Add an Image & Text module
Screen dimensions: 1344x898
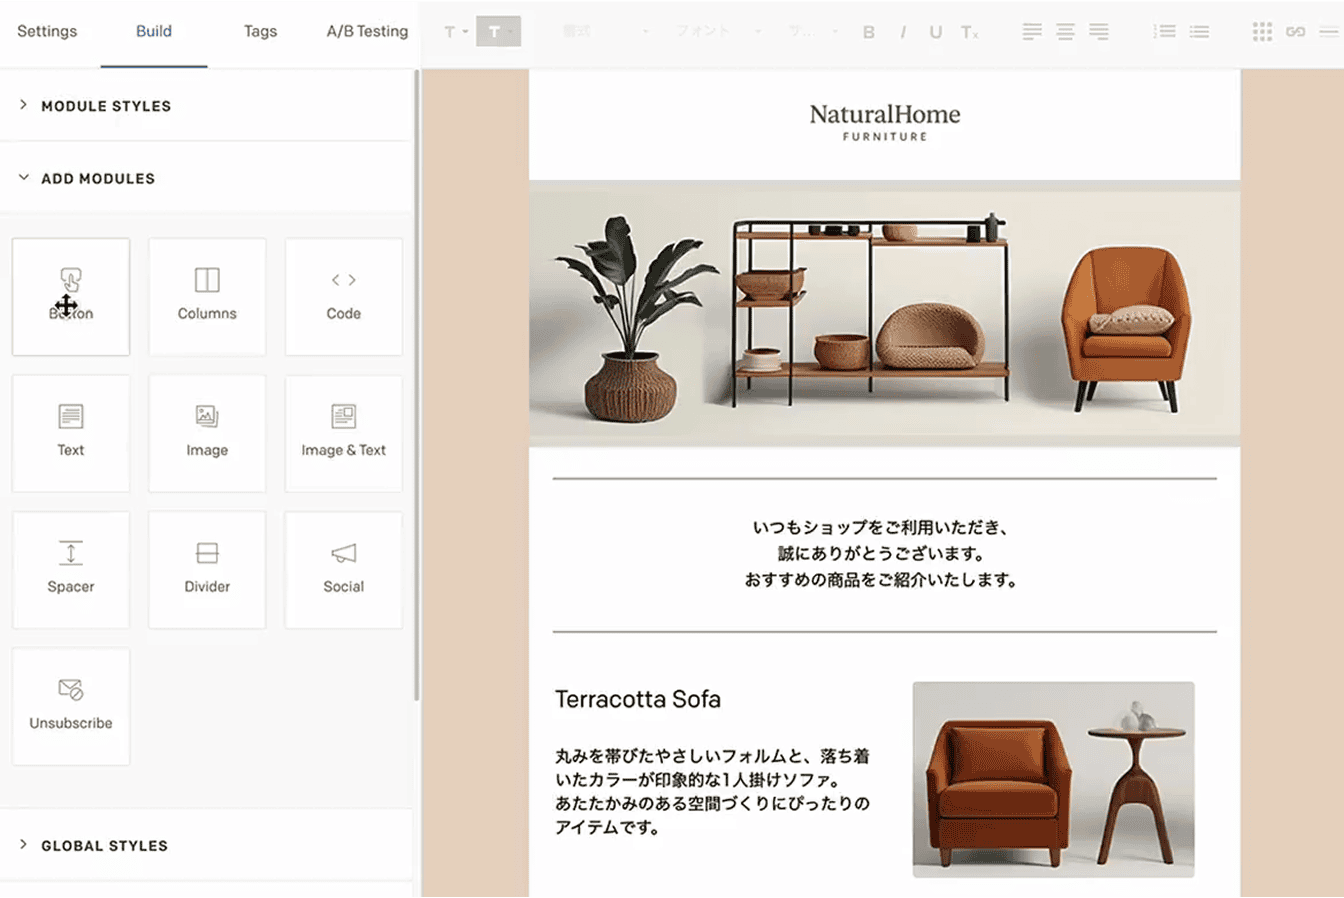pos(343,433)
